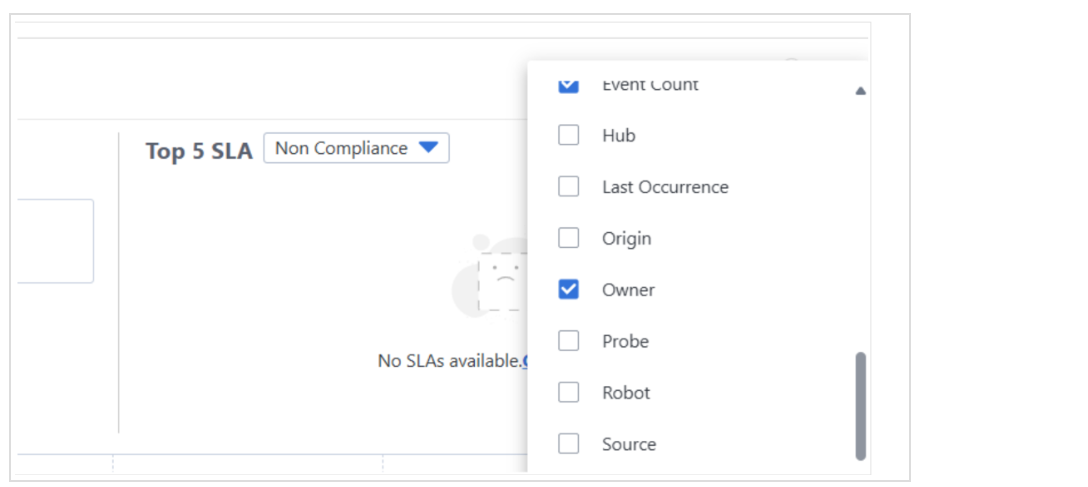Click the sad face empty-state icon
The height and width of the screenshot is (487, 1088).
(x=503, y=278)
